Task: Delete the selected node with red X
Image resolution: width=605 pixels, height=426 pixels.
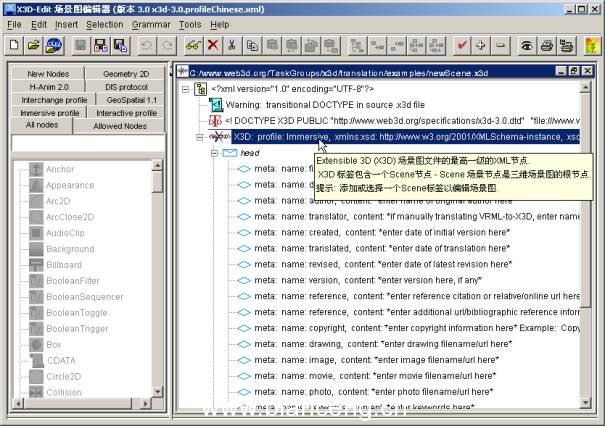Action: point(213,46)
